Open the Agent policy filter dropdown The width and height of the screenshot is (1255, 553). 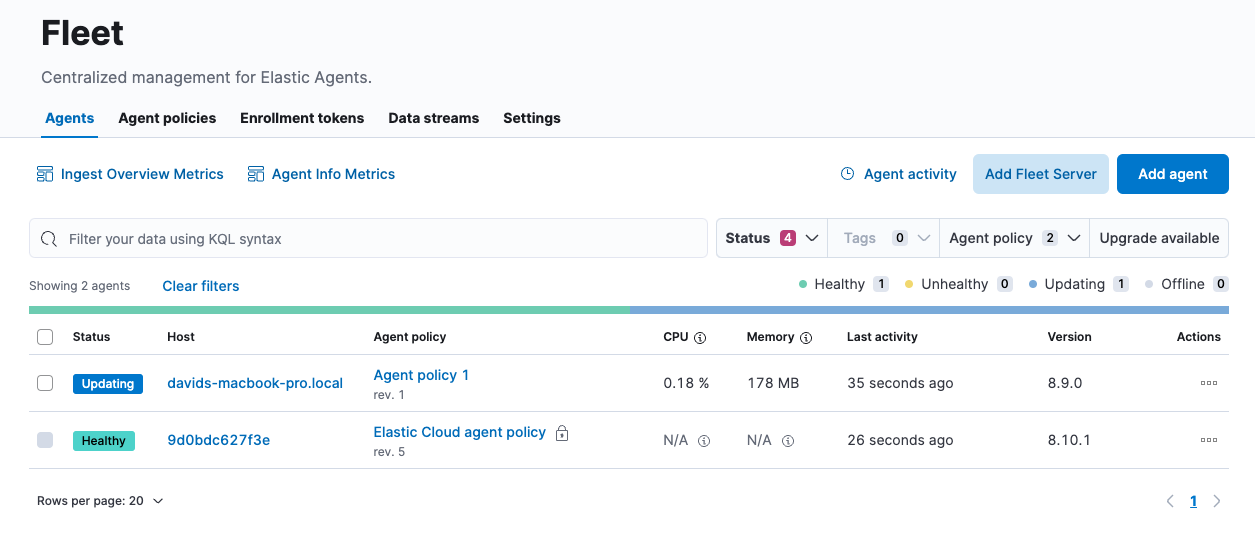tap(1014, 238)
